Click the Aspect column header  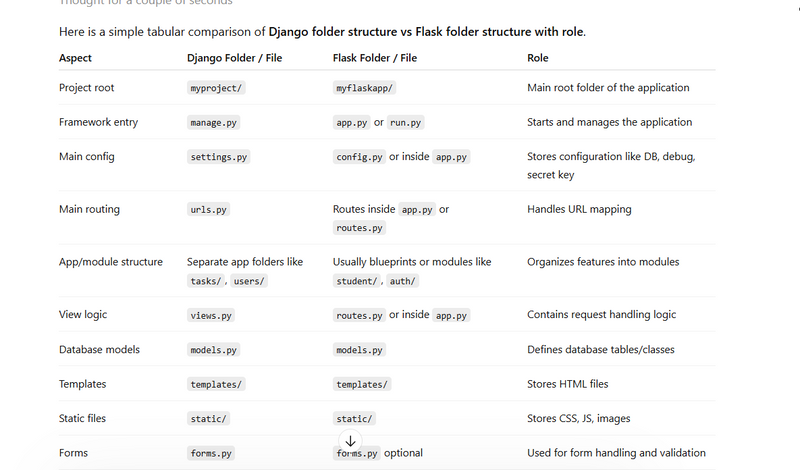[75, 58]
